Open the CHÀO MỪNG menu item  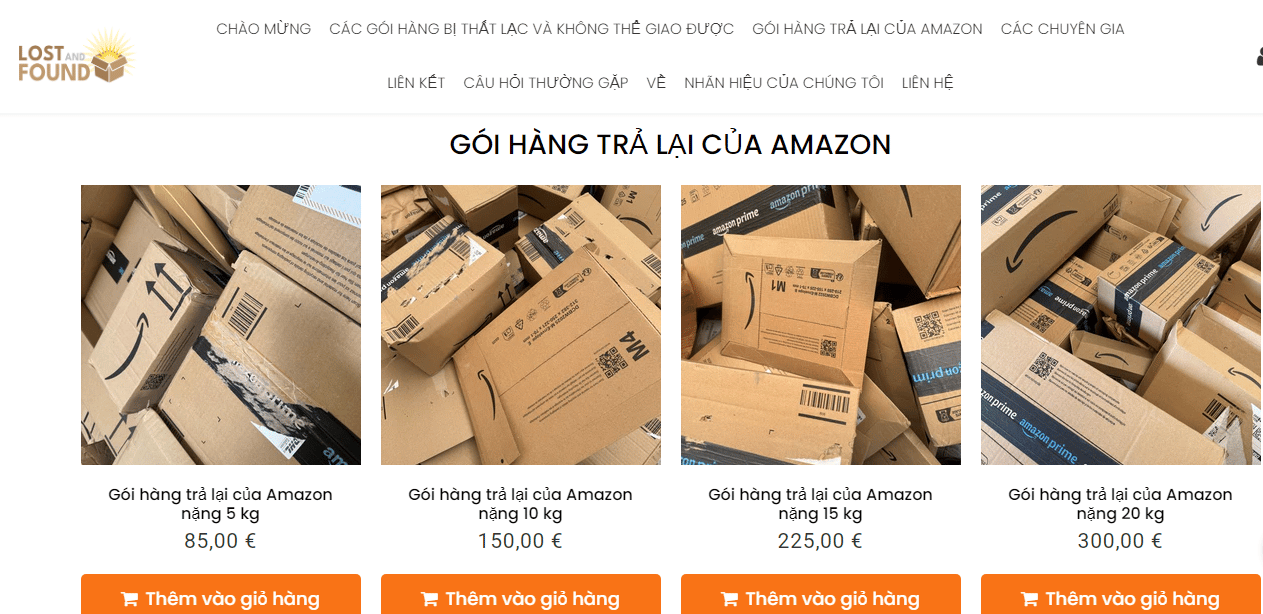[264, 29]
